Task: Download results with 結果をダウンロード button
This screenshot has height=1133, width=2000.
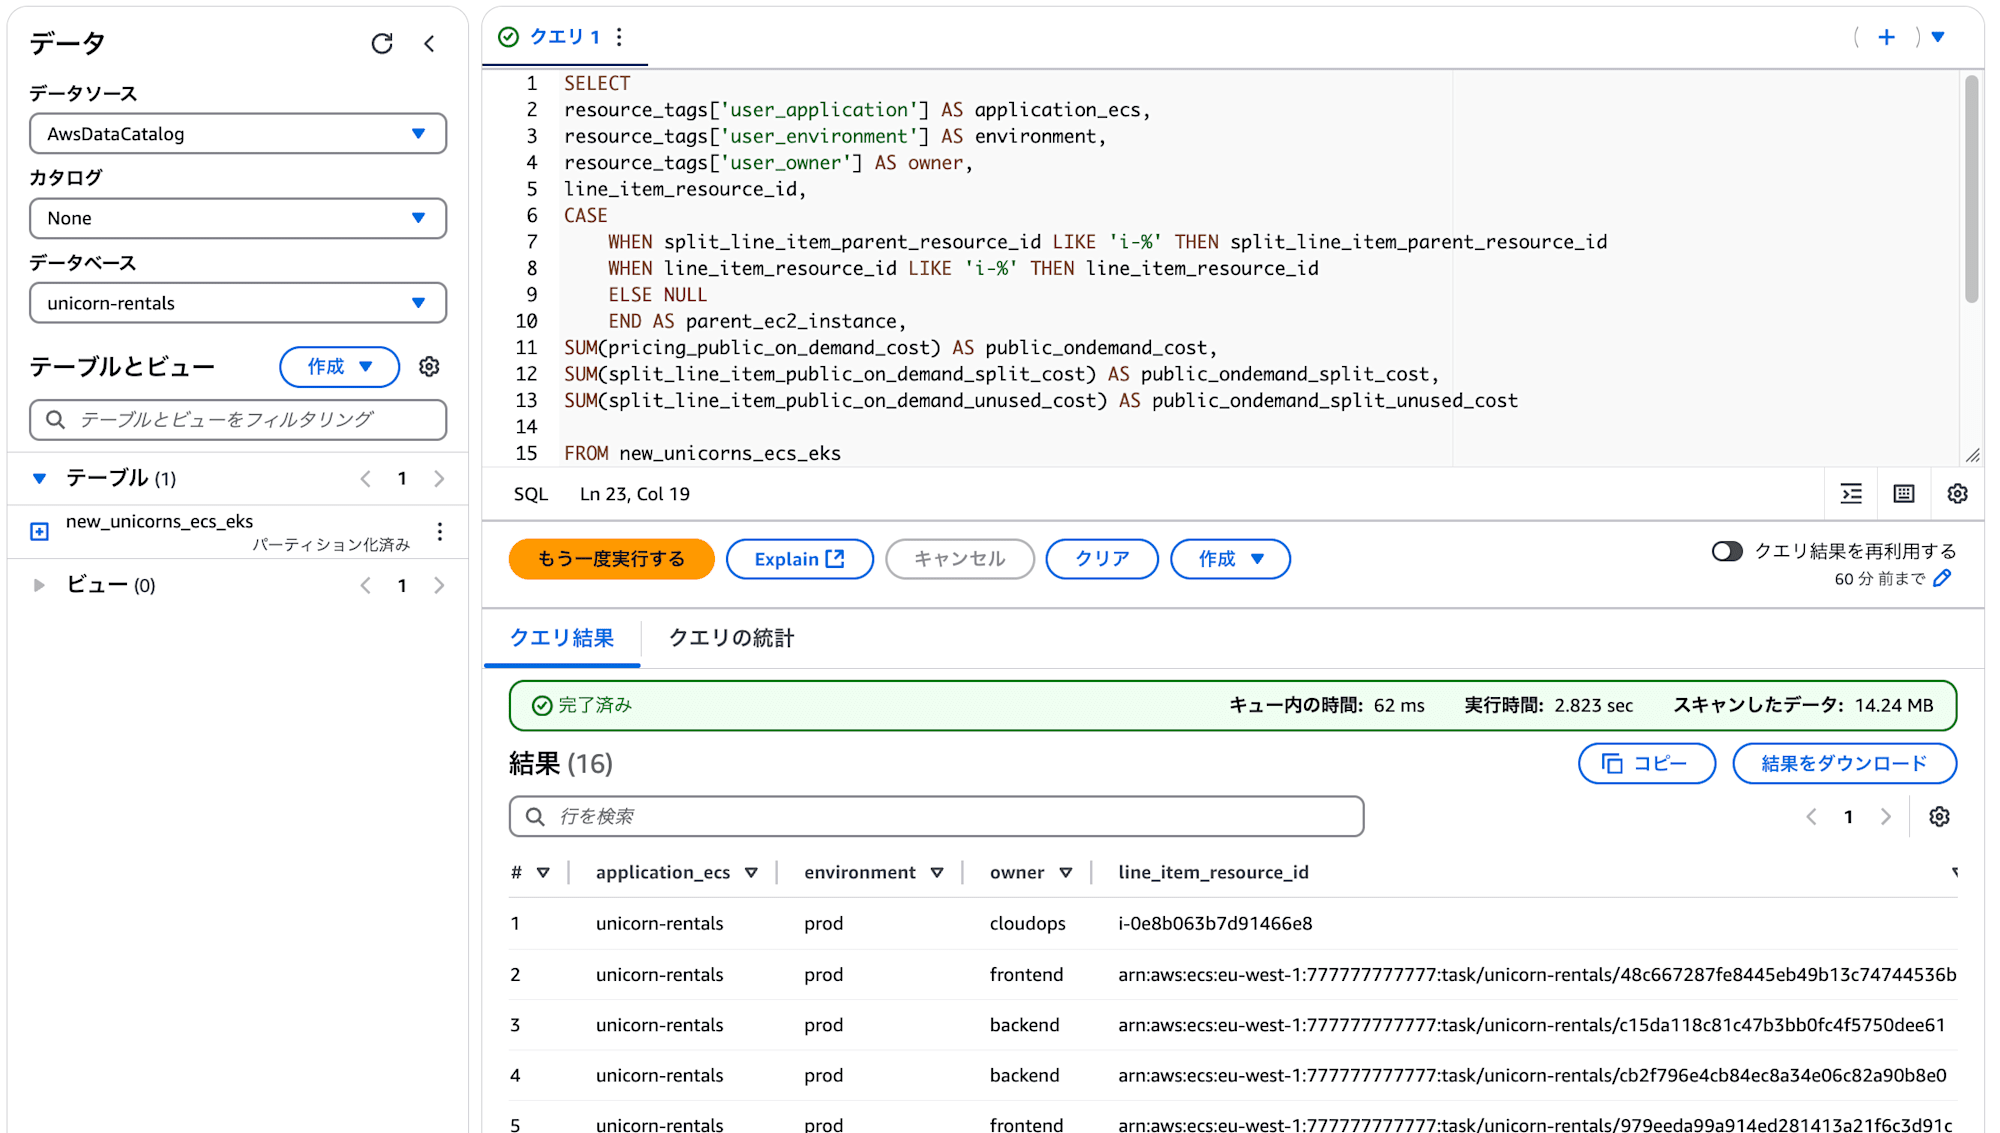Action: tap(1844, 764)
